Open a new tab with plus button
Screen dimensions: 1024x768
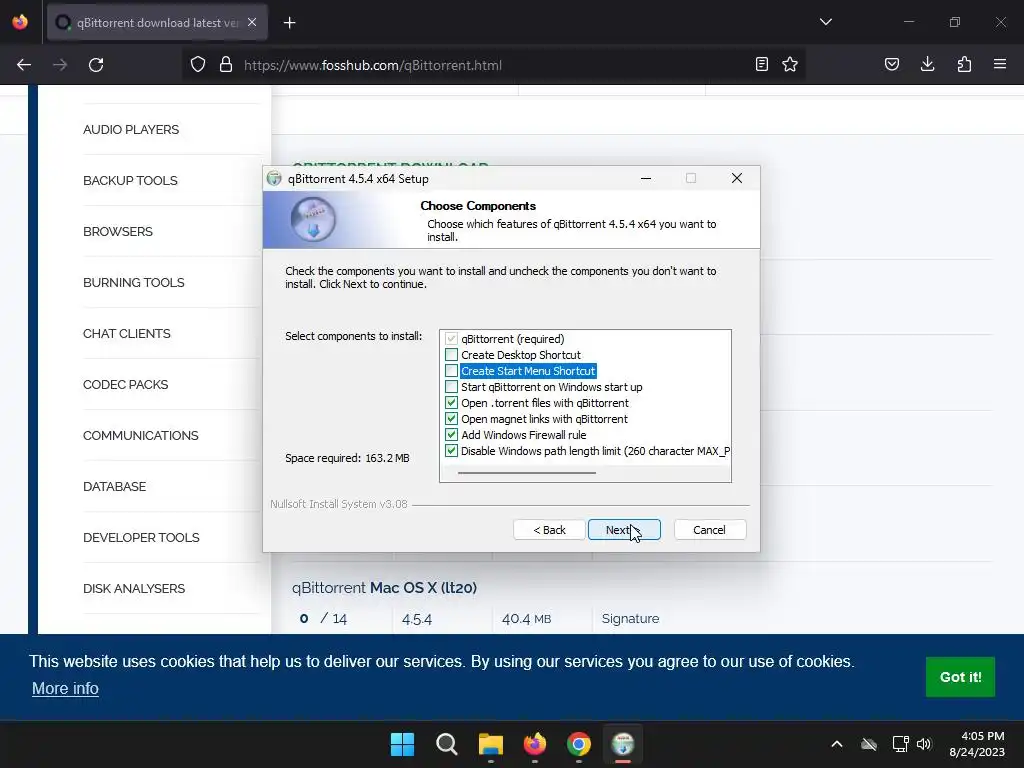290,23
